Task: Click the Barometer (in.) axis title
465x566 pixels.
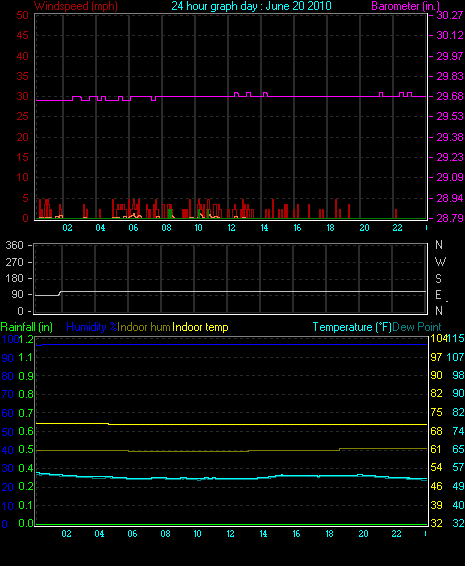Action: pos(406,6)
